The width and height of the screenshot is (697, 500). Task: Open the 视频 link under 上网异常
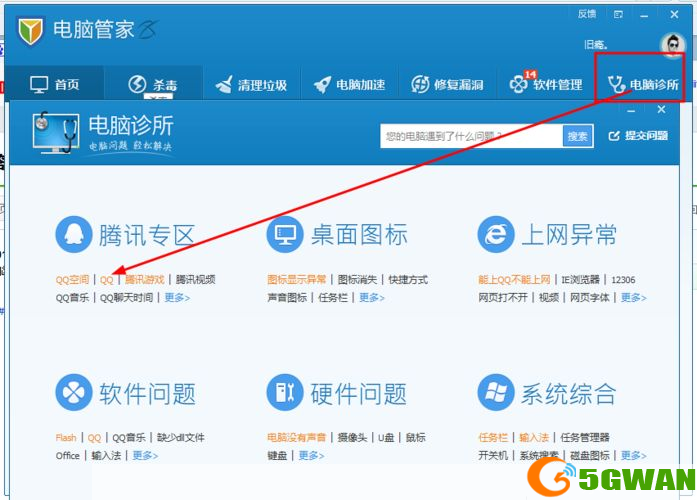pos(549,297)
